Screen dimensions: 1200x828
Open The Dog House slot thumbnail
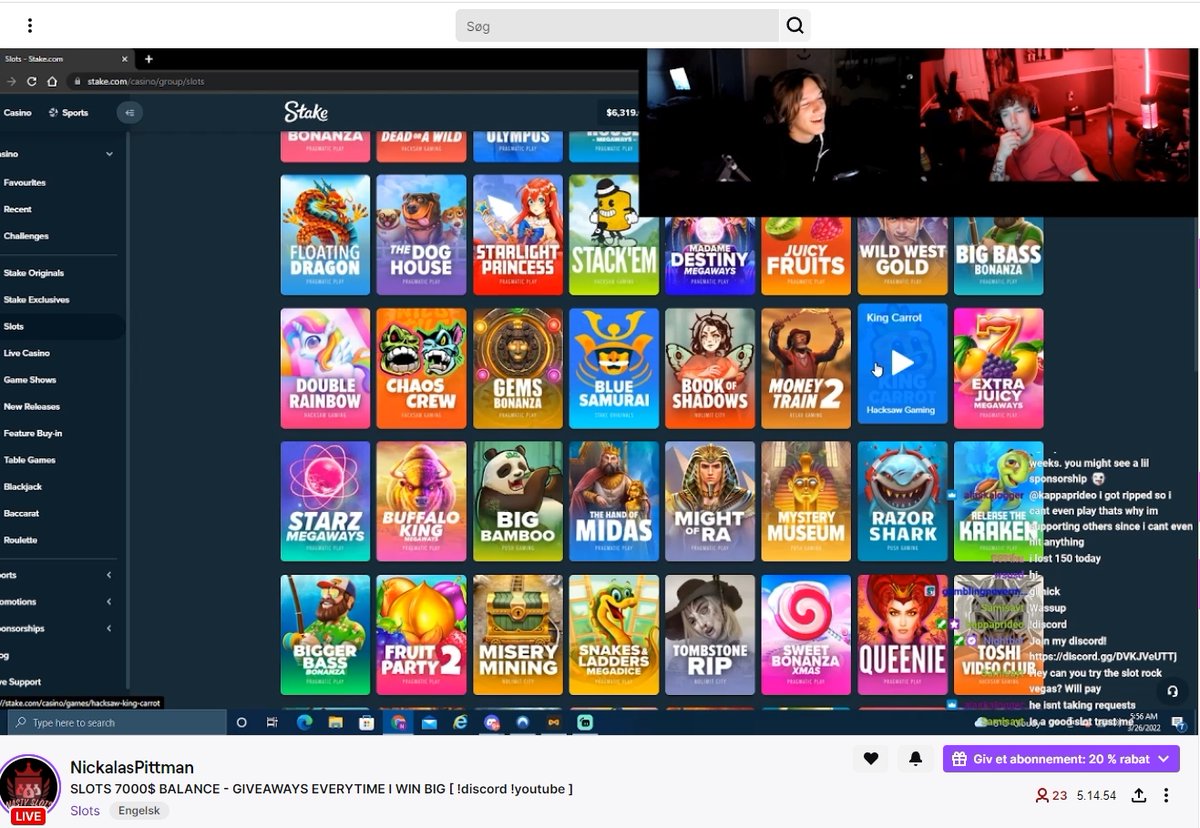pyautogui.click(x=421, y=235)
